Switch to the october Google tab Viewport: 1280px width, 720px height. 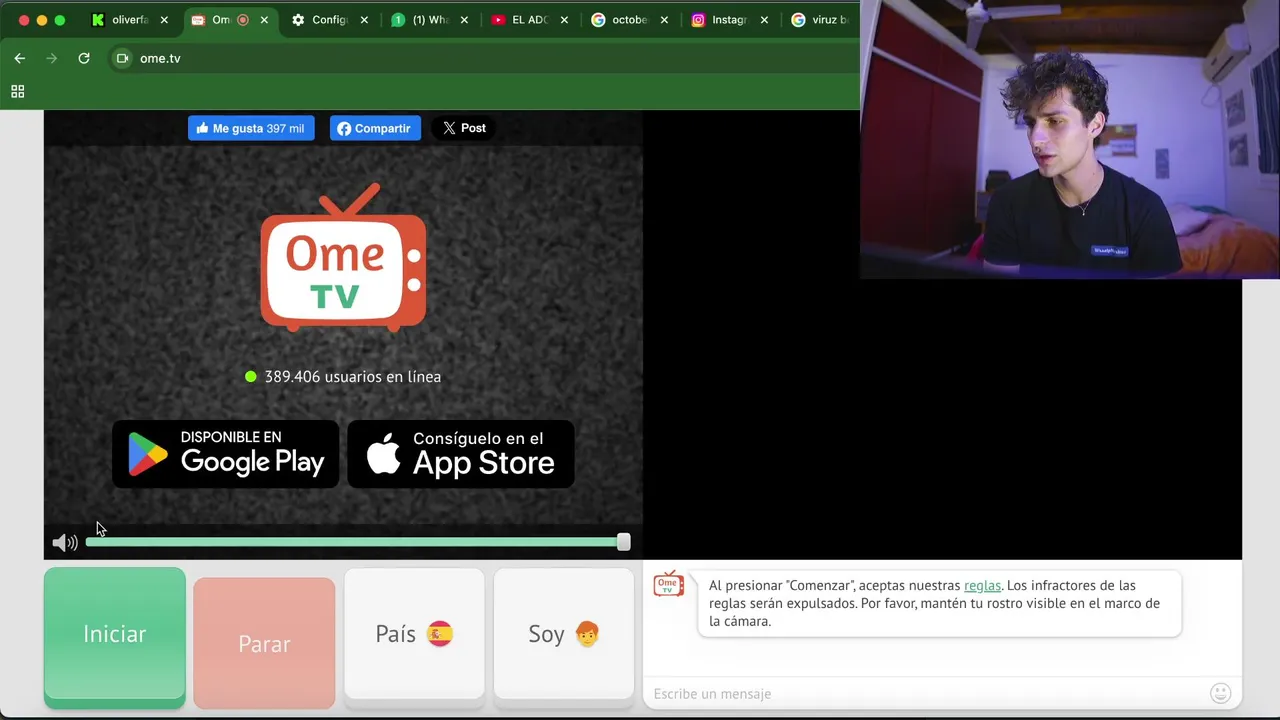pos(630,20)
